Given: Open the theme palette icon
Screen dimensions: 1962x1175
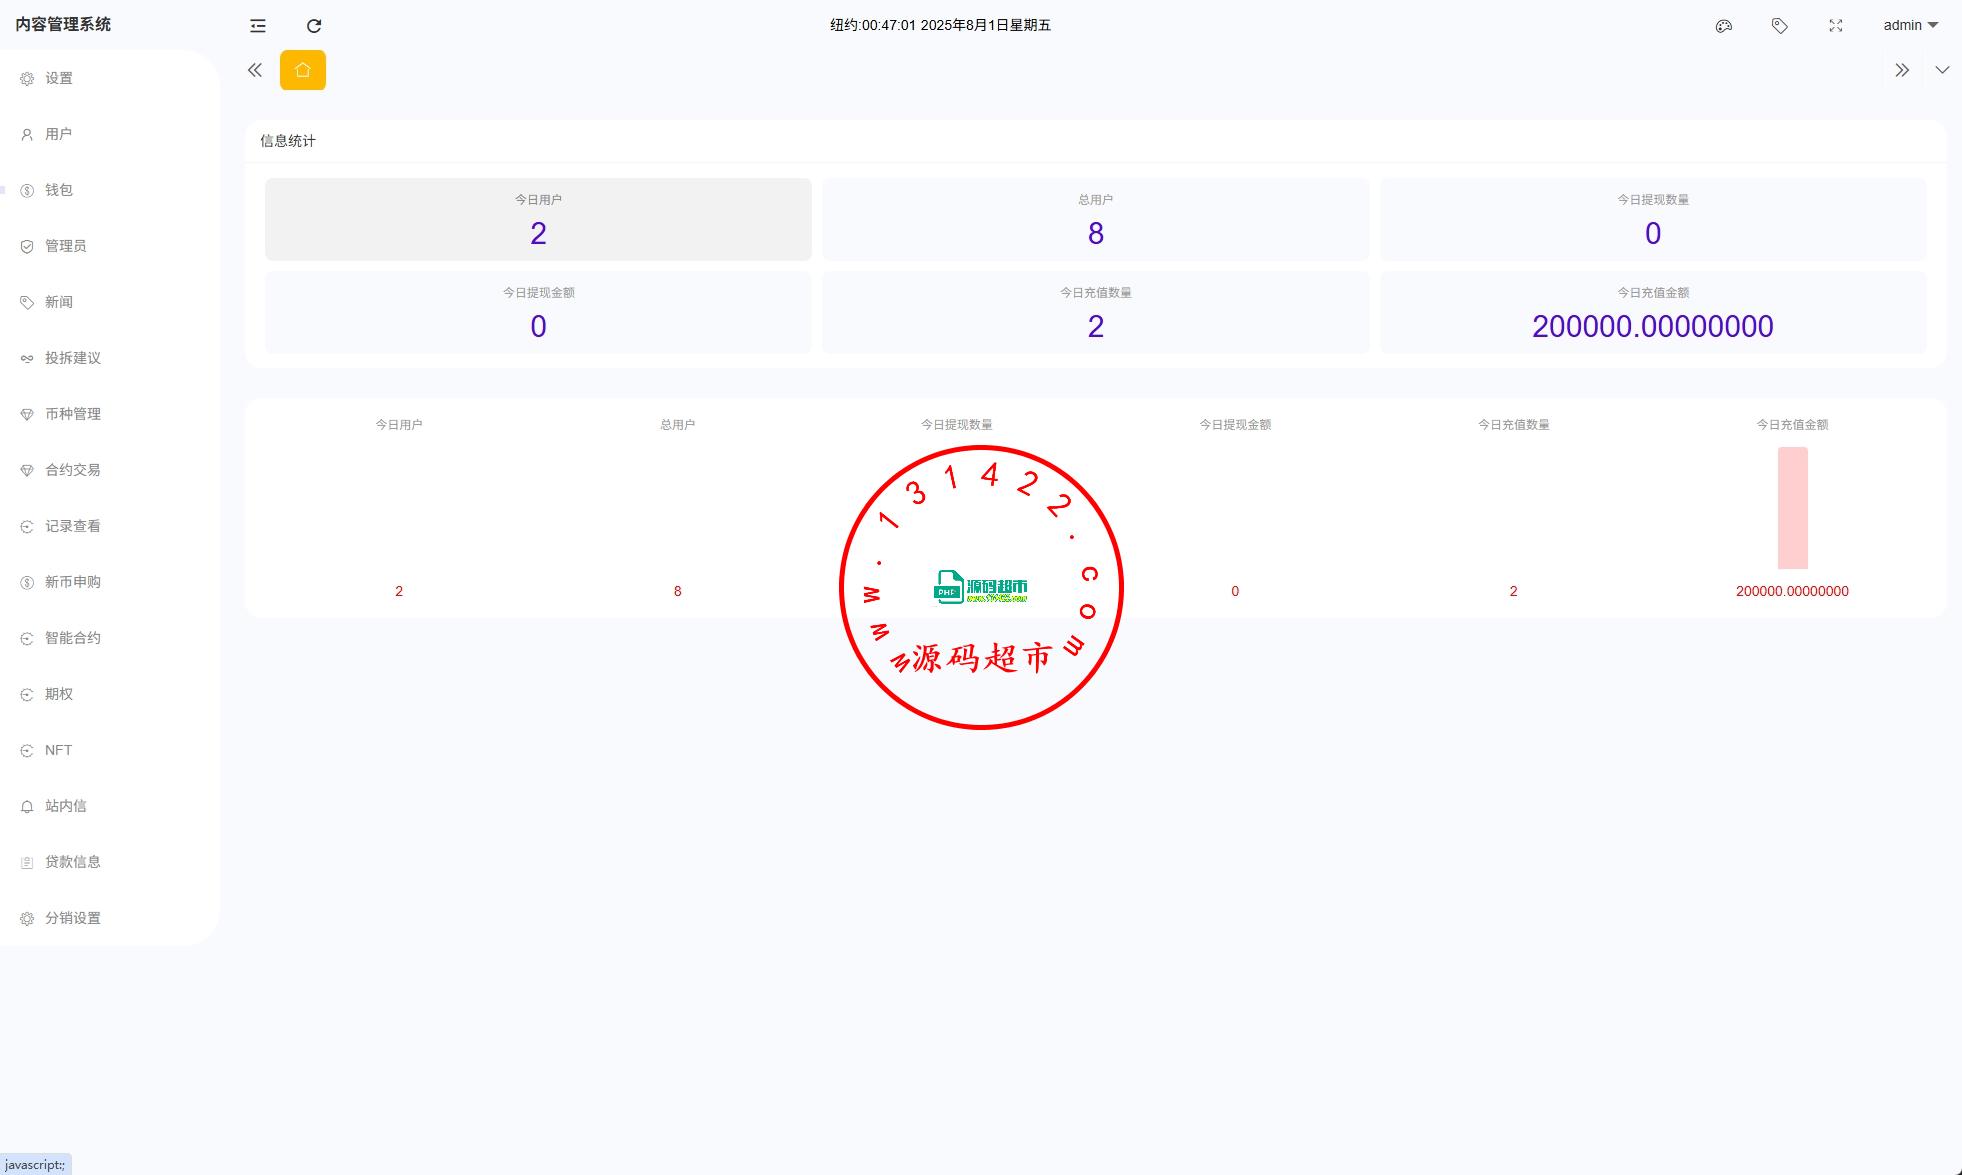Looking at the screenshot, I should (x=1723, y=26).
